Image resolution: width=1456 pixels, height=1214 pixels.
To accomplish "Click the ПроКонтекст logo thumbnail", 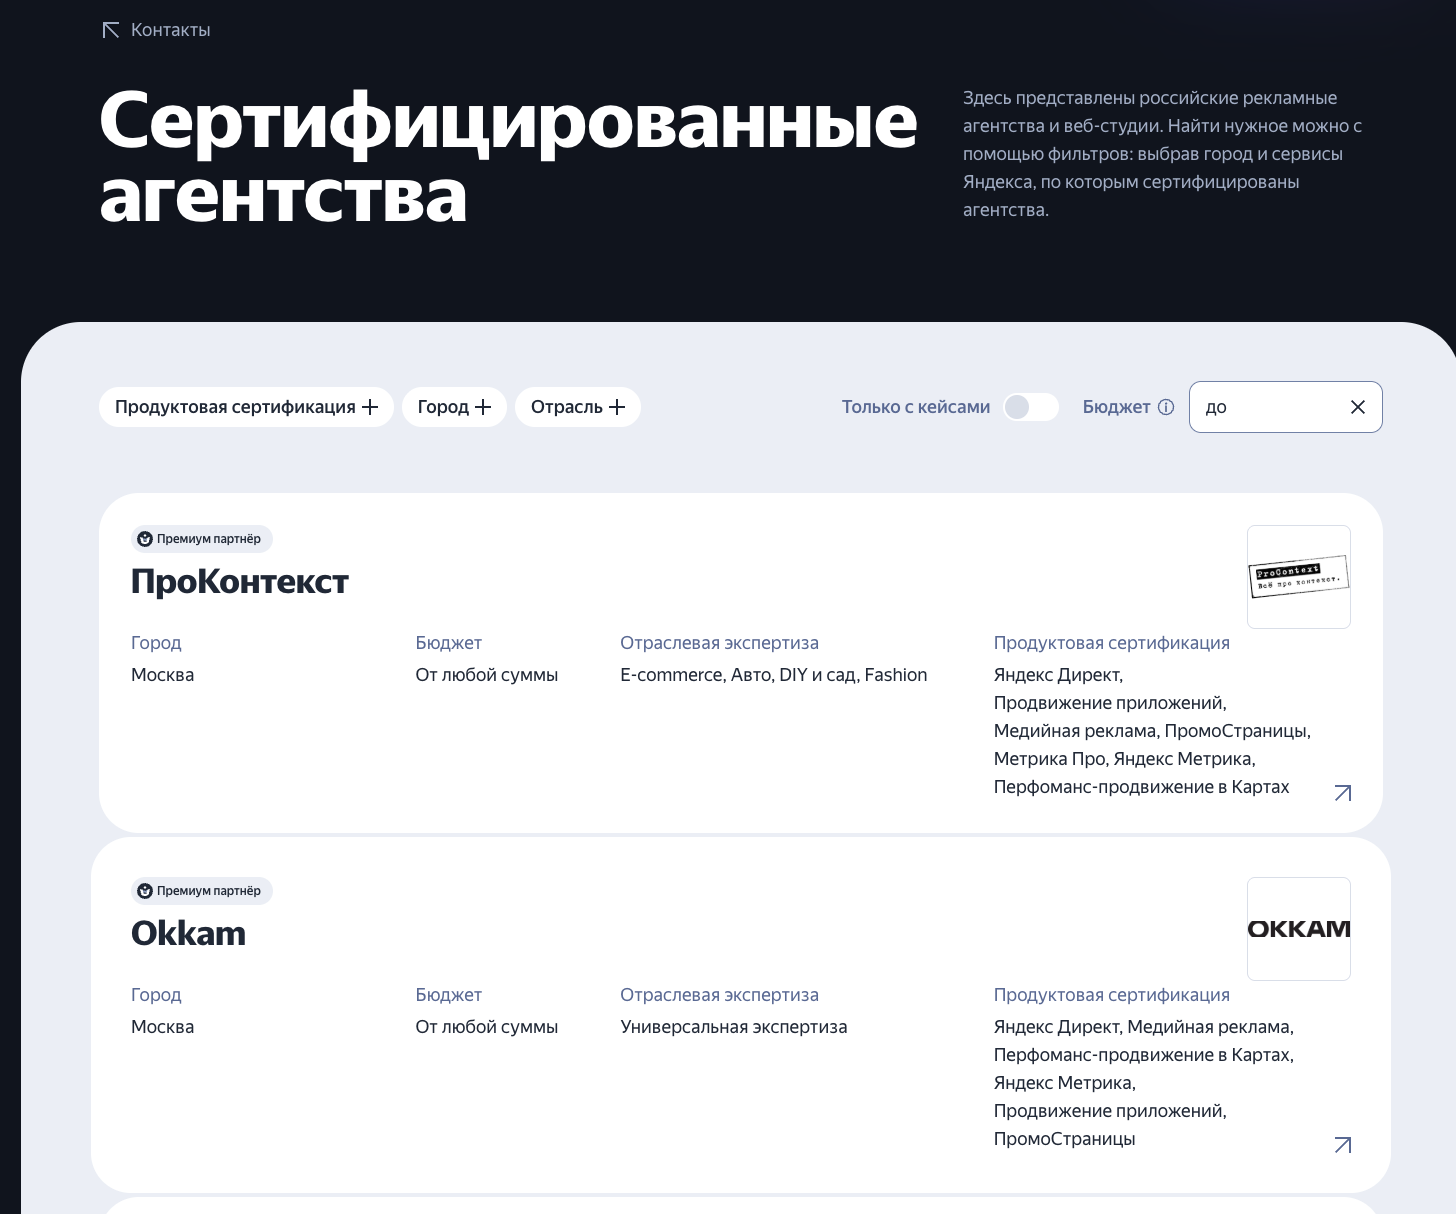I will click(1299, 577).
